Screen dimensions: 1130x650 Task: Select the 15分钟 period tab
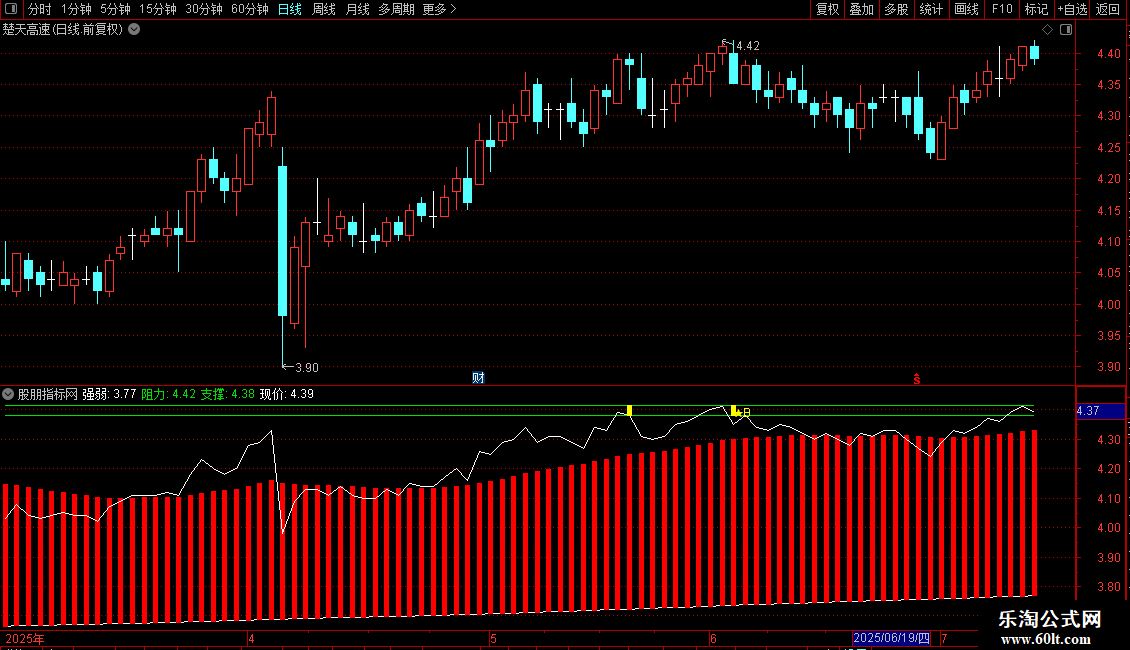pyautogui.click(x=157, y=9)
